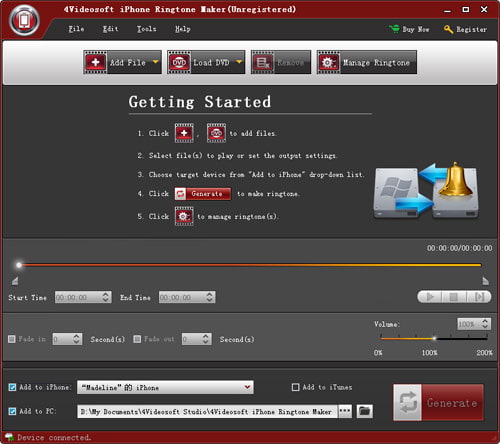Expand the Add File dropdown arrow
This screenshot has height=444, width=500.
coord(155,62)
